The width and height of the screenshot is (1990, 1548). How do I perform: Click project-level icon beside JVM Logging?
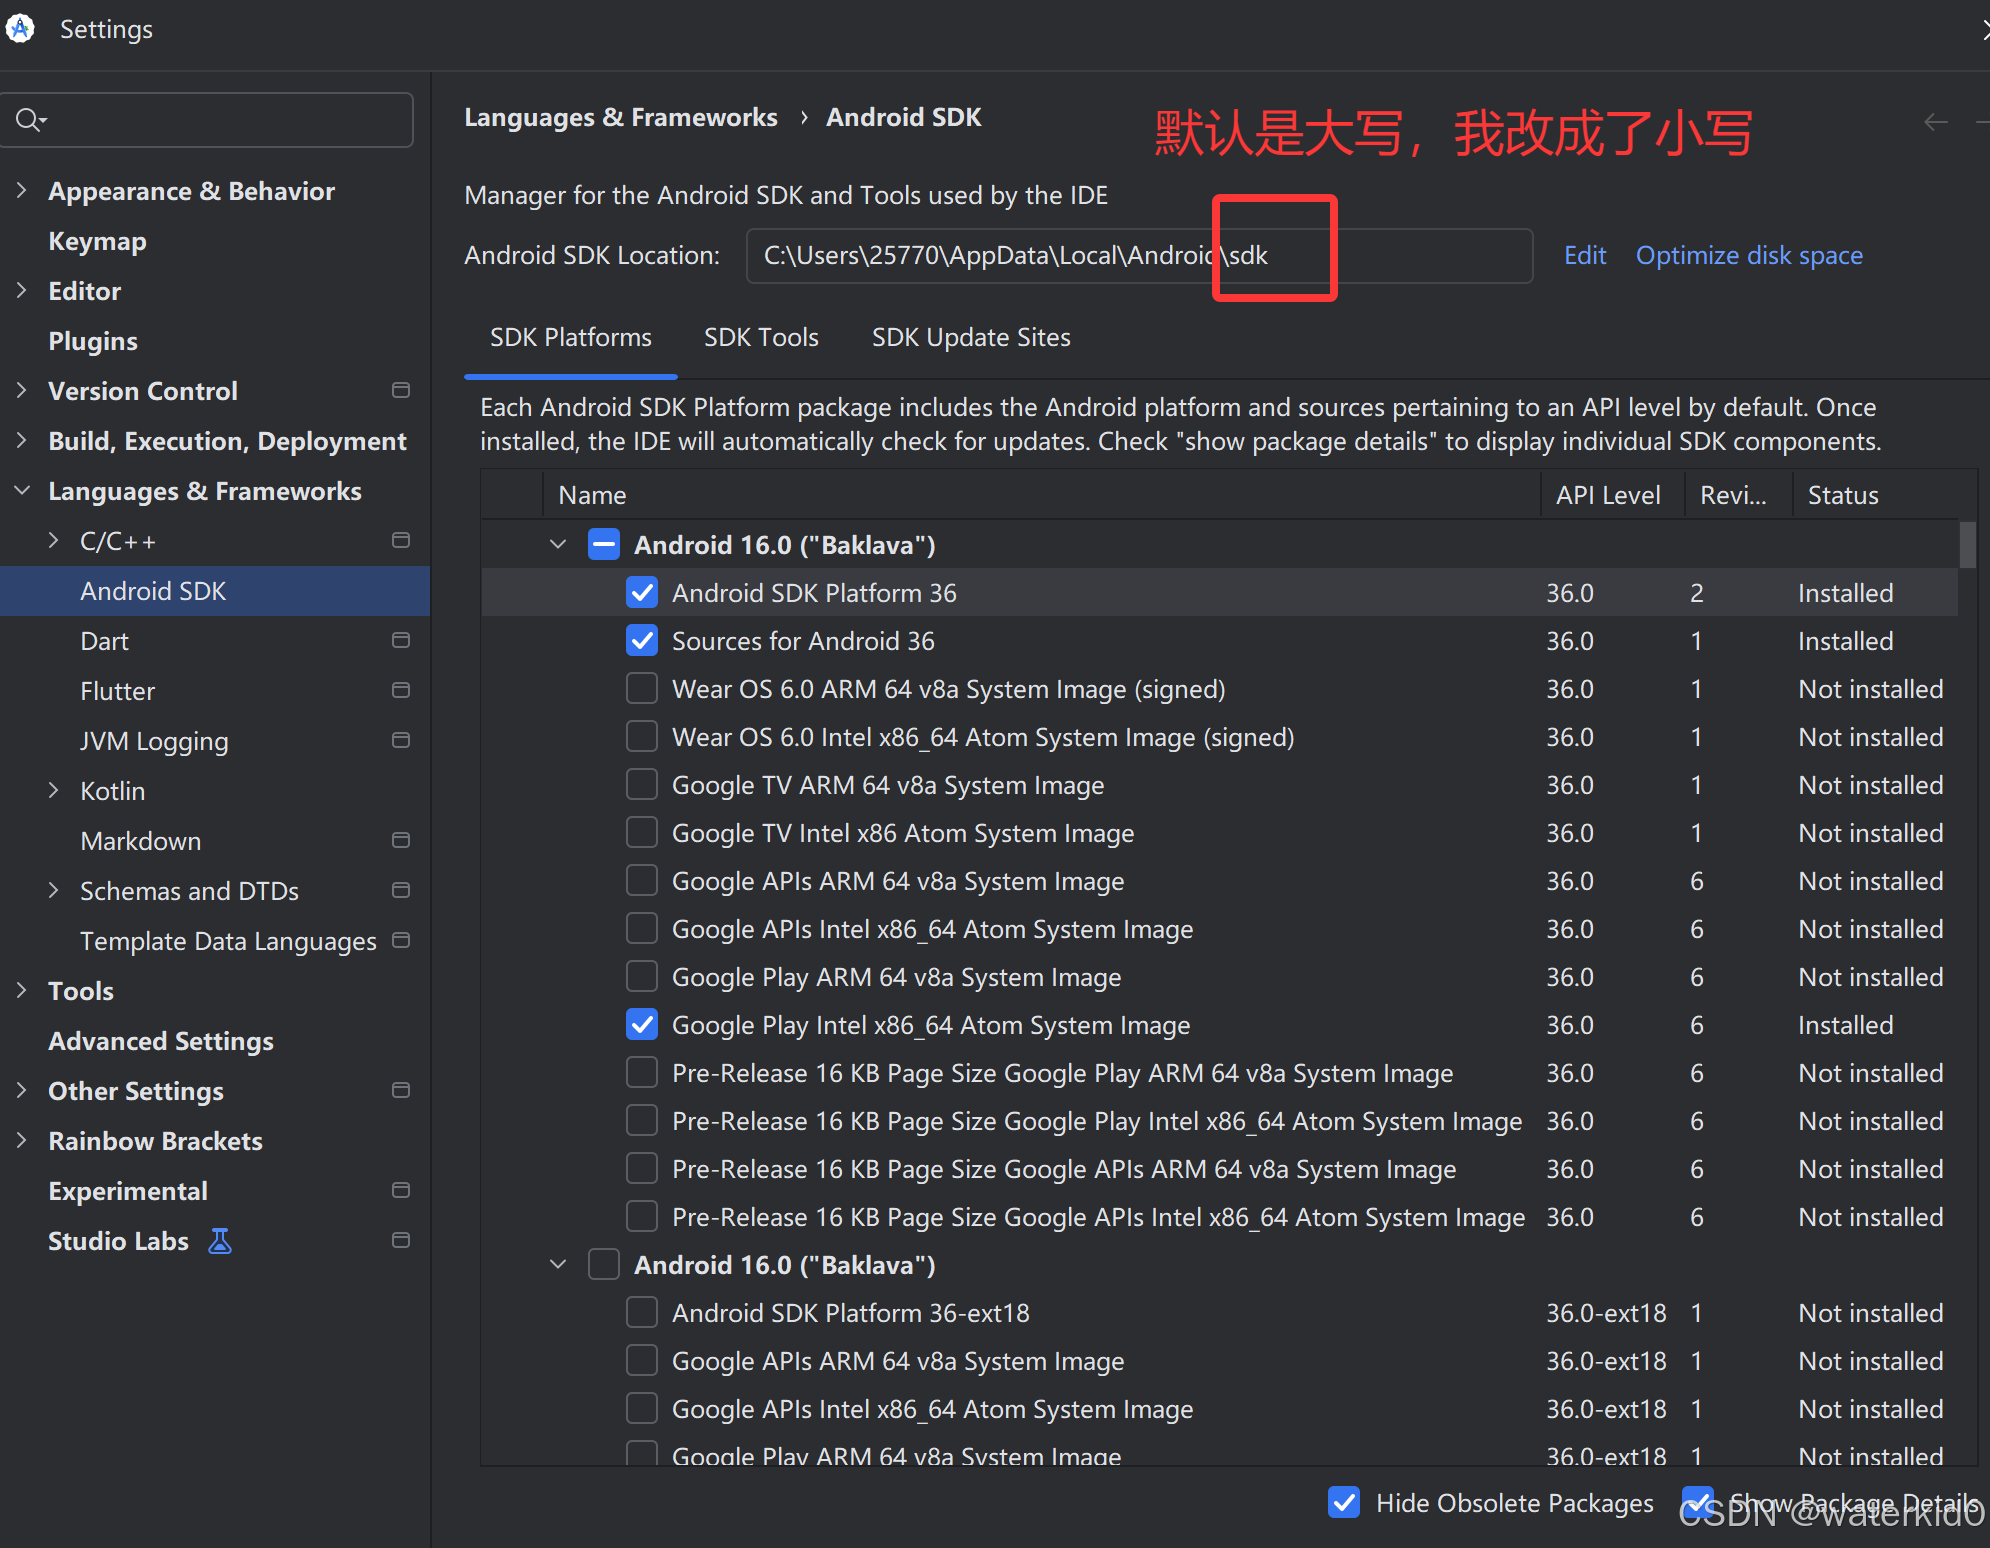[x=401, y=740]
